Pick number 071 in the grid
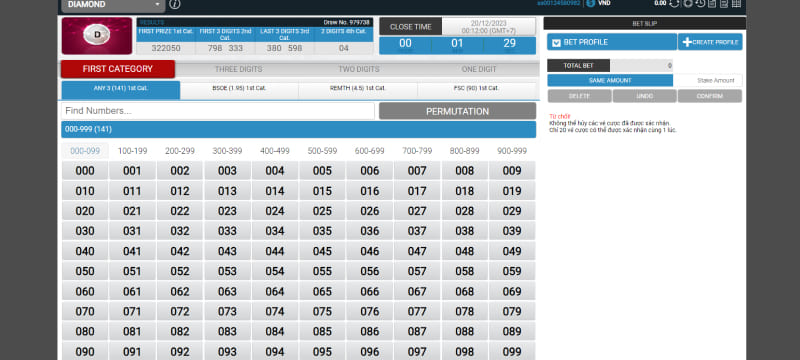Viewport: 800px width, 360px height. [x=132, y=312]
